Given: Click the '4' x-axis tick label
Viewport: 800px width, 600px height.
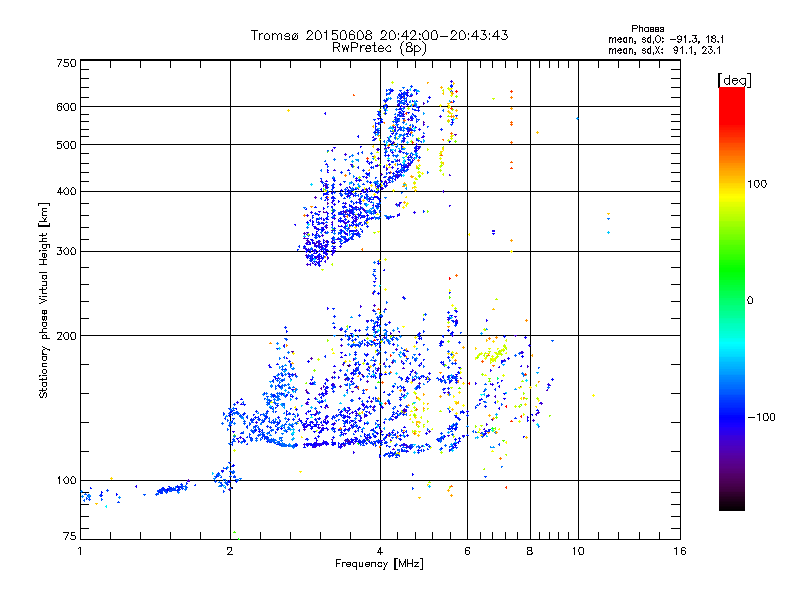Looking at the screenshot, I should pyautogui.click(x=380, y=551).
